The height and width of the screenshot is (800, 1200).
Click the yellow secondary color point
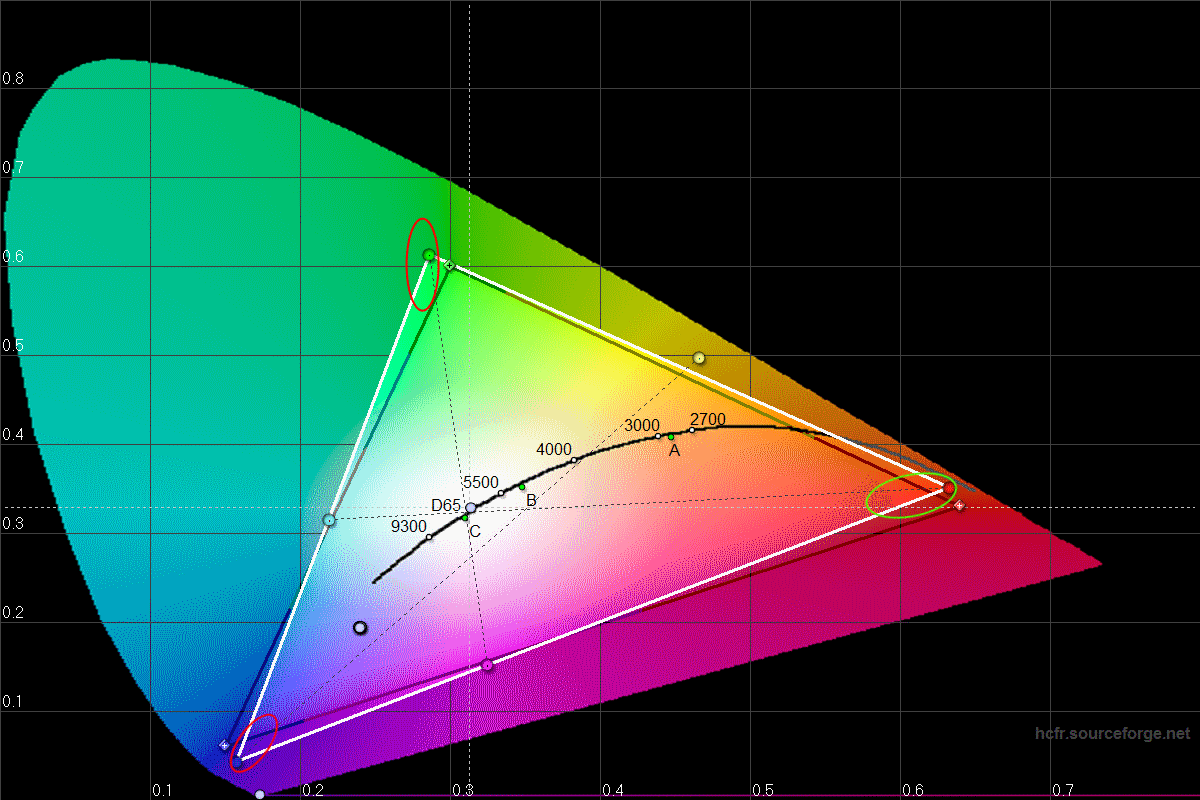click(699, 358)
